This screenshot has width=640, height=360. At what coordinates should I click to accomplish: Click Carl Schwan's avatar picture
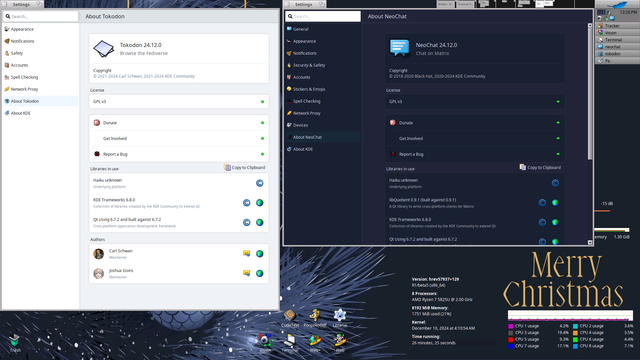98,254
